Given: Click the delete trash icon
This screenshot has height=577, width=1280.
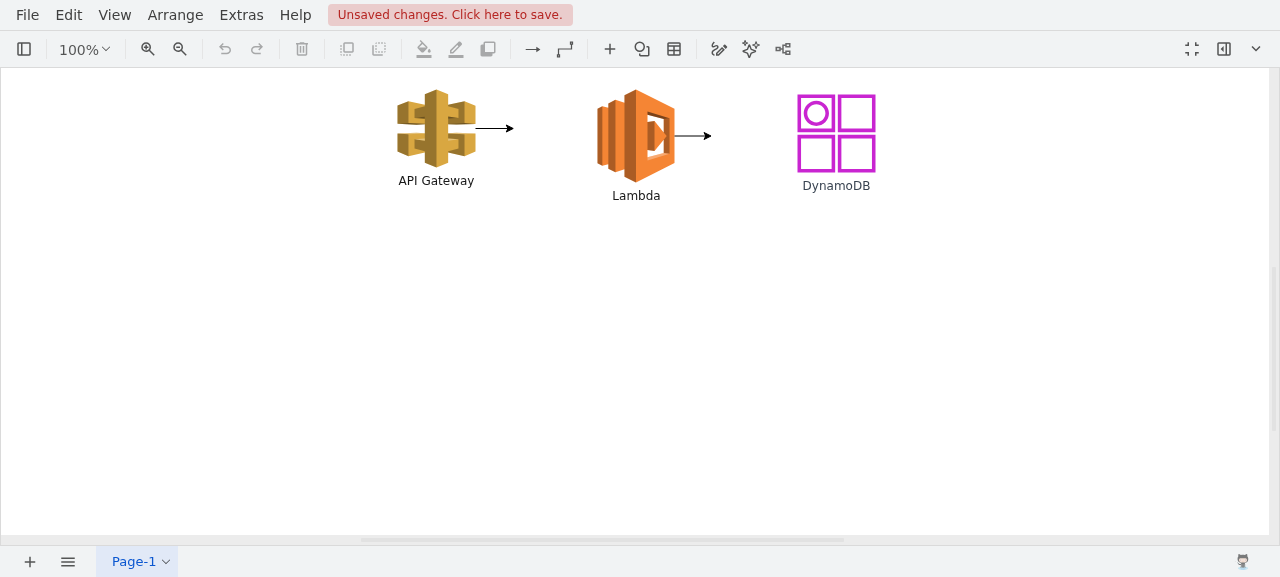Looking at the screenshot, I should pos(302,49).
